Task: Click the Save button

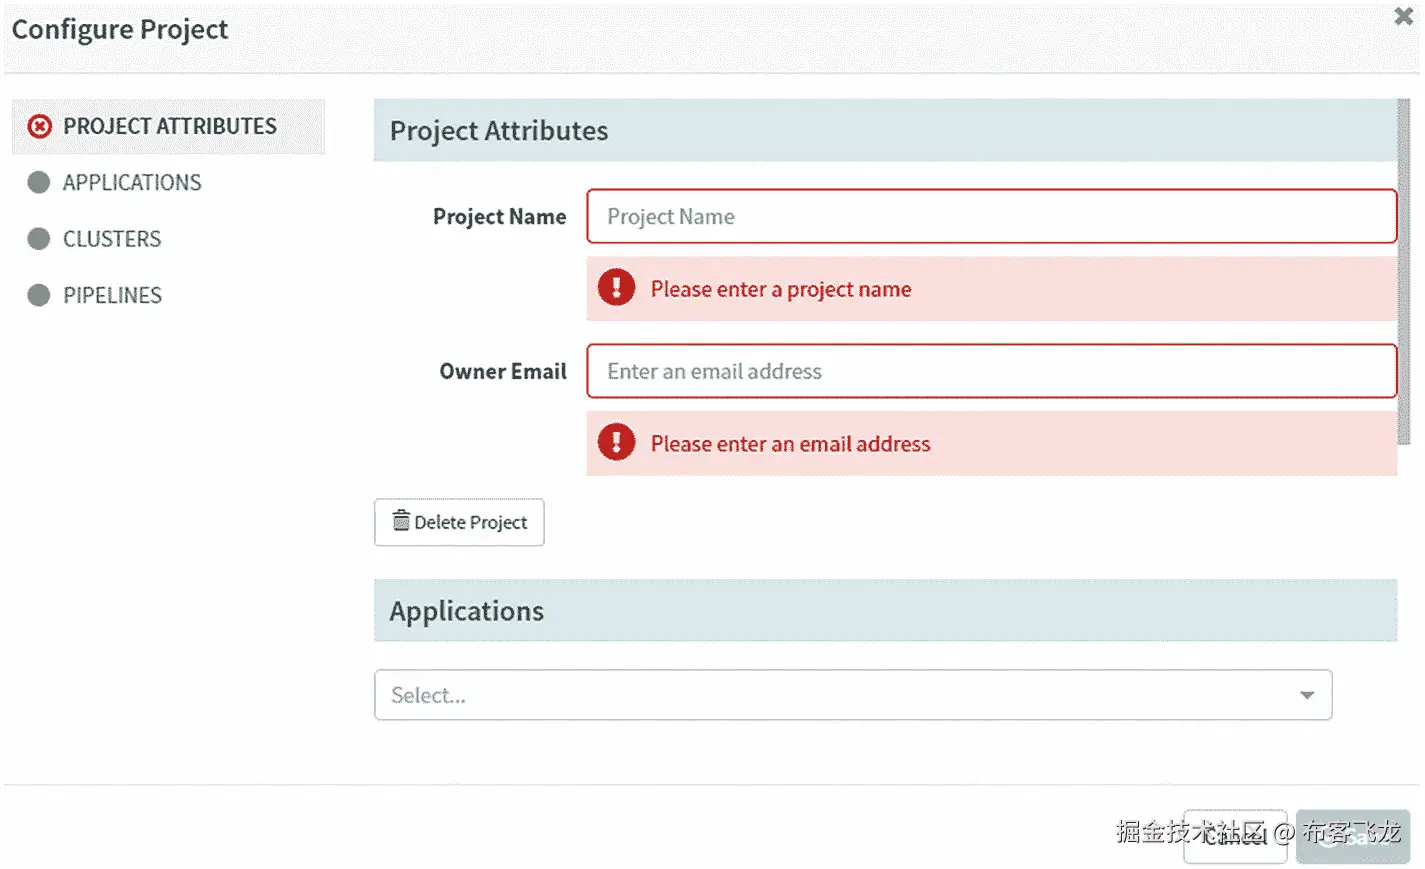Action: click(x=1352, y=837)
